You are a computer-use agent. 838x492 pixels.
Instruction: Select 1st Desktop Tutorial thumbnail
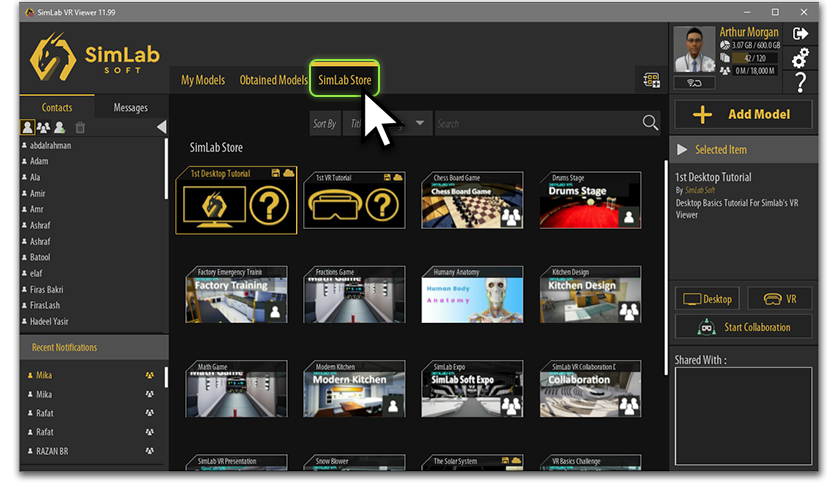coord(236,200)
